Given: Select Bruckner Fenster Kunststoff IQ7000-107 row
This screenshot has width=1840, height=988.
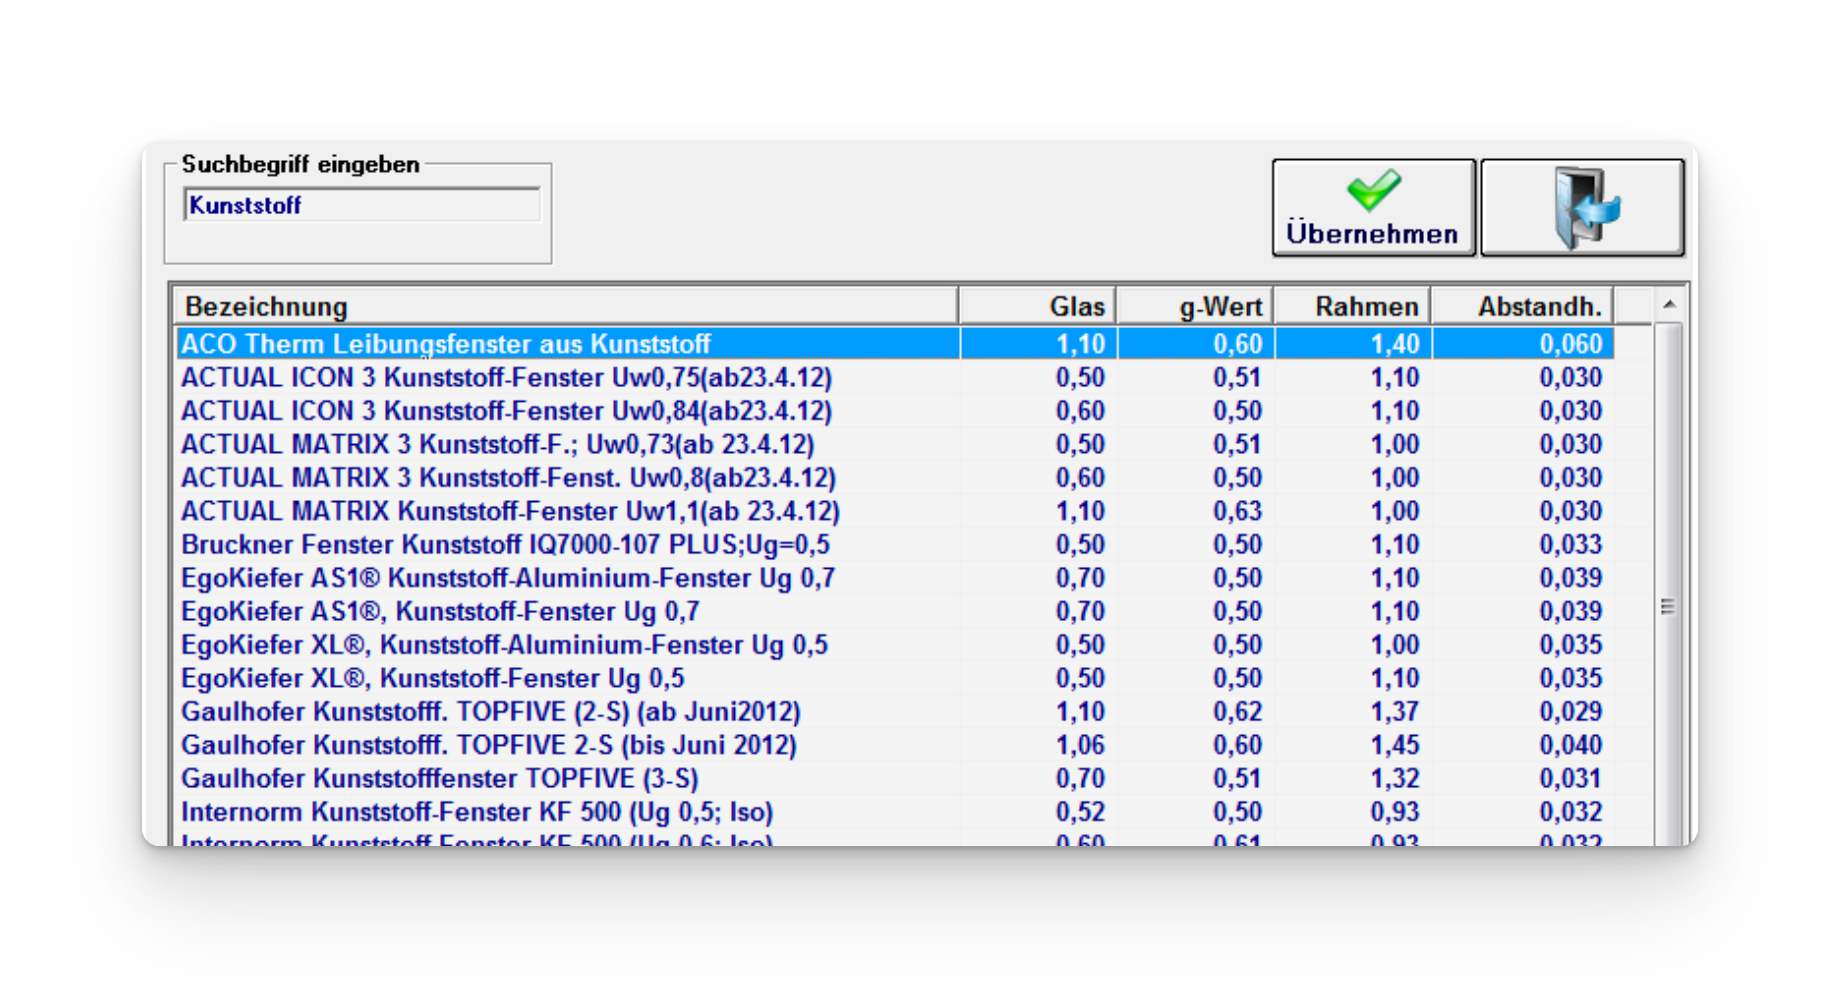Looking at the screenshot, I should pyautogui.click(x=505, y=545).
